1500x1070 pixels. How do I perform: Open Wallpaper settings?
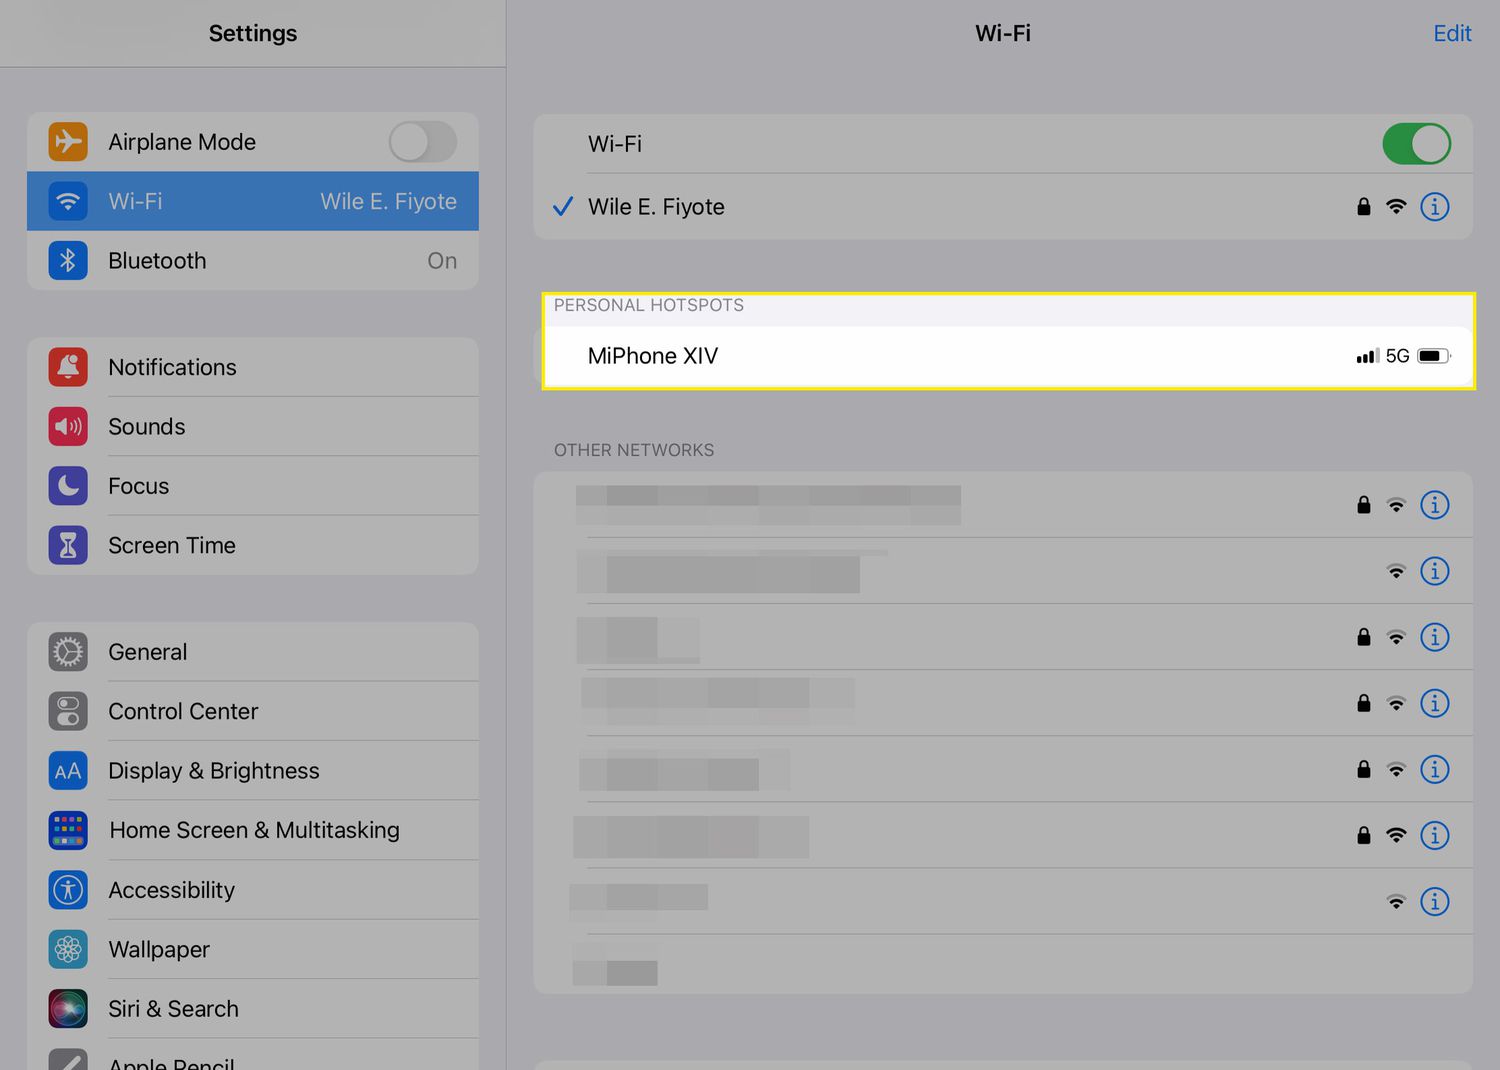[x=159, y=949]
